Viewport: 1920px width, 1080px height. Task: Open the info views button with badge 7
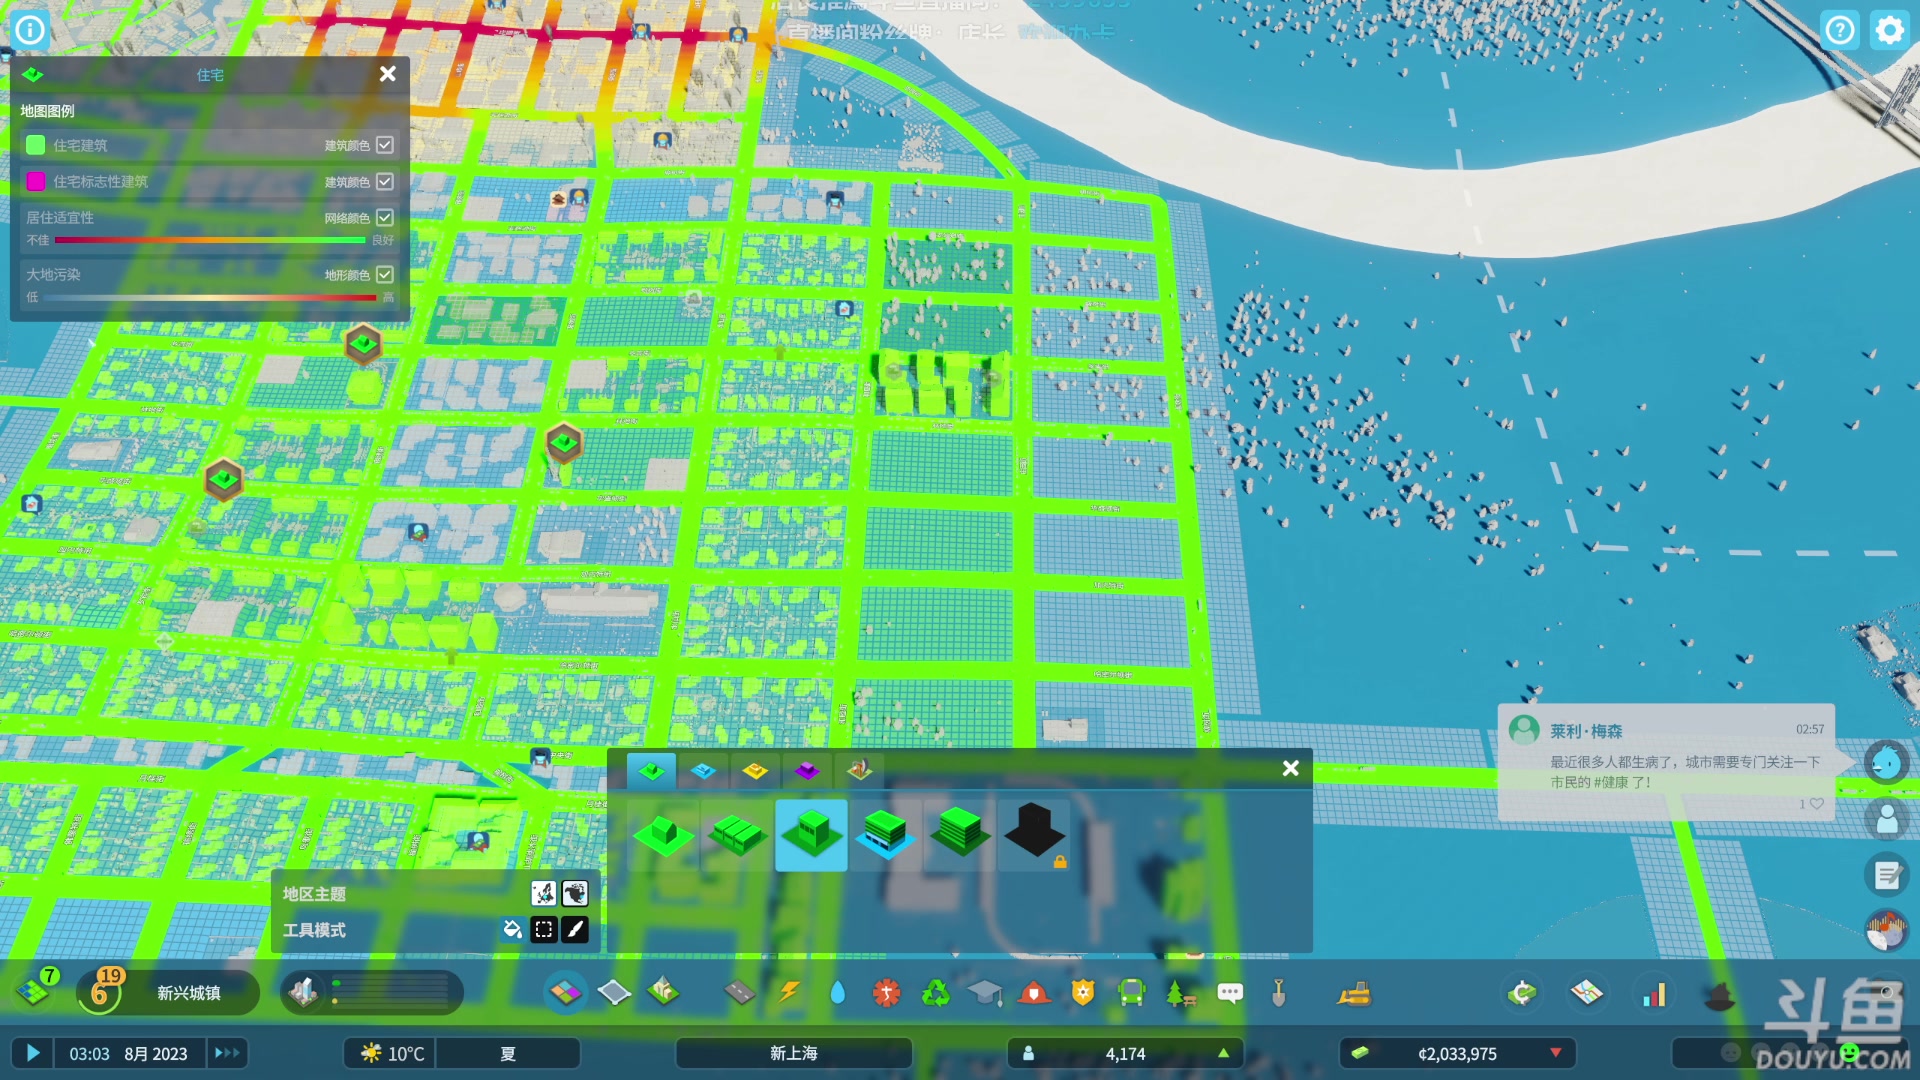(x=34, y=991)
